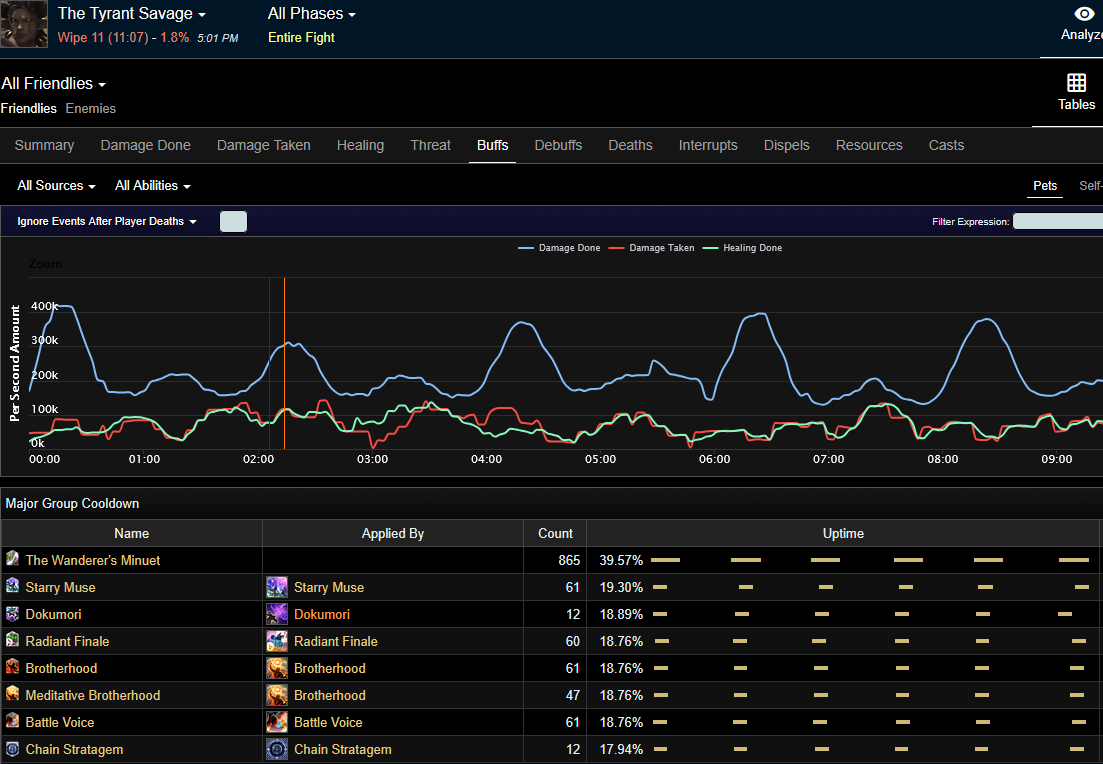Click first uptime bar in Chain Stratagem row
This screenshot has width=1103, height=764.
coord(660,749)
